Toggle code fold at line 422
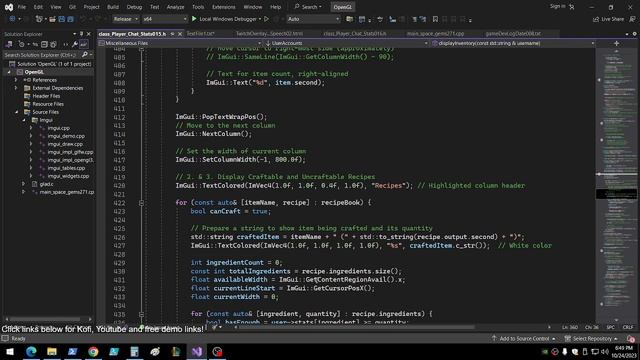The width and height of the screenshot is (640, 360). tap(141, 202)
